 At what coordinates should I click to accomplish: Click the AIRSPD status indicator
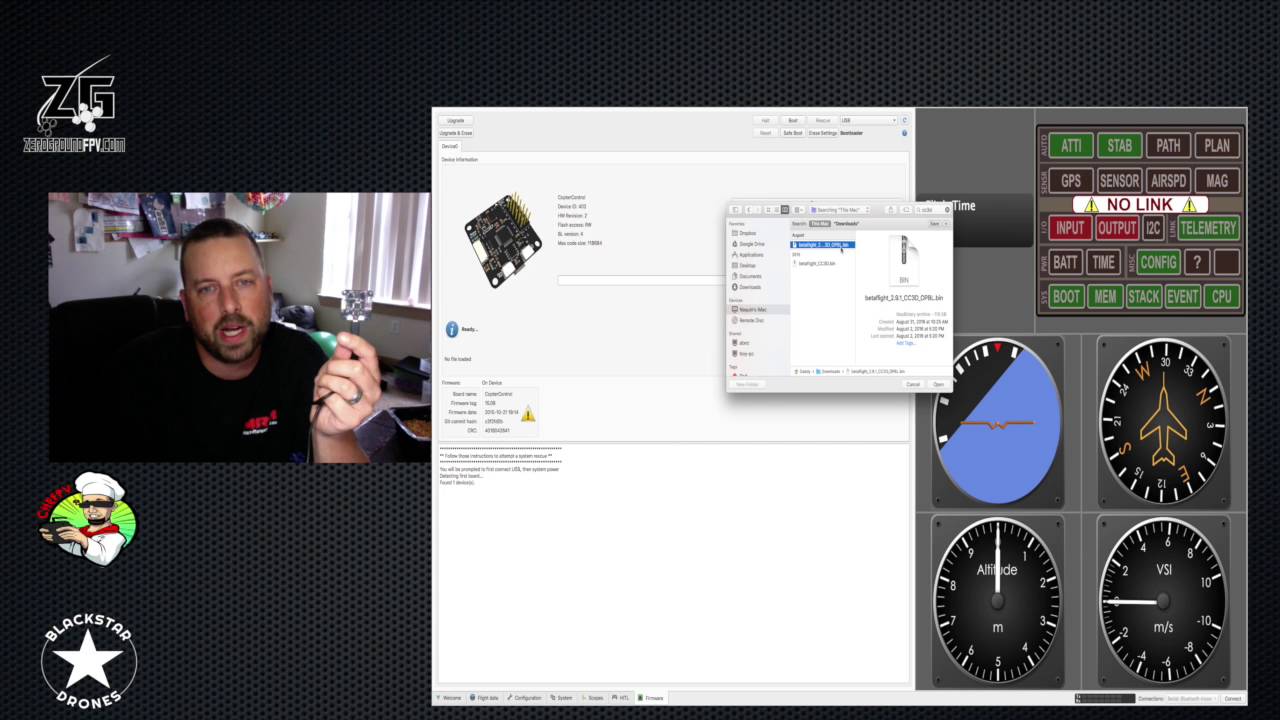(x=1168, y=181)
